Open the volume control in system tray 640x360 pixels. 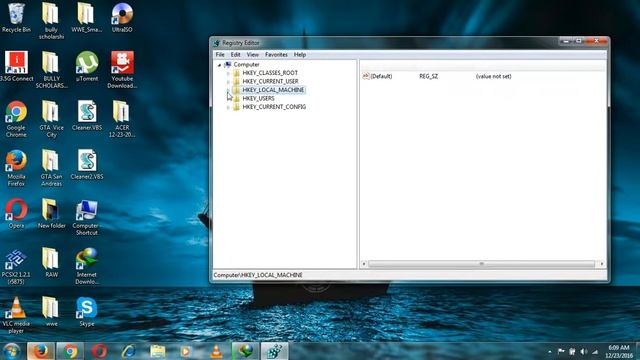click(x=584, y=351)
